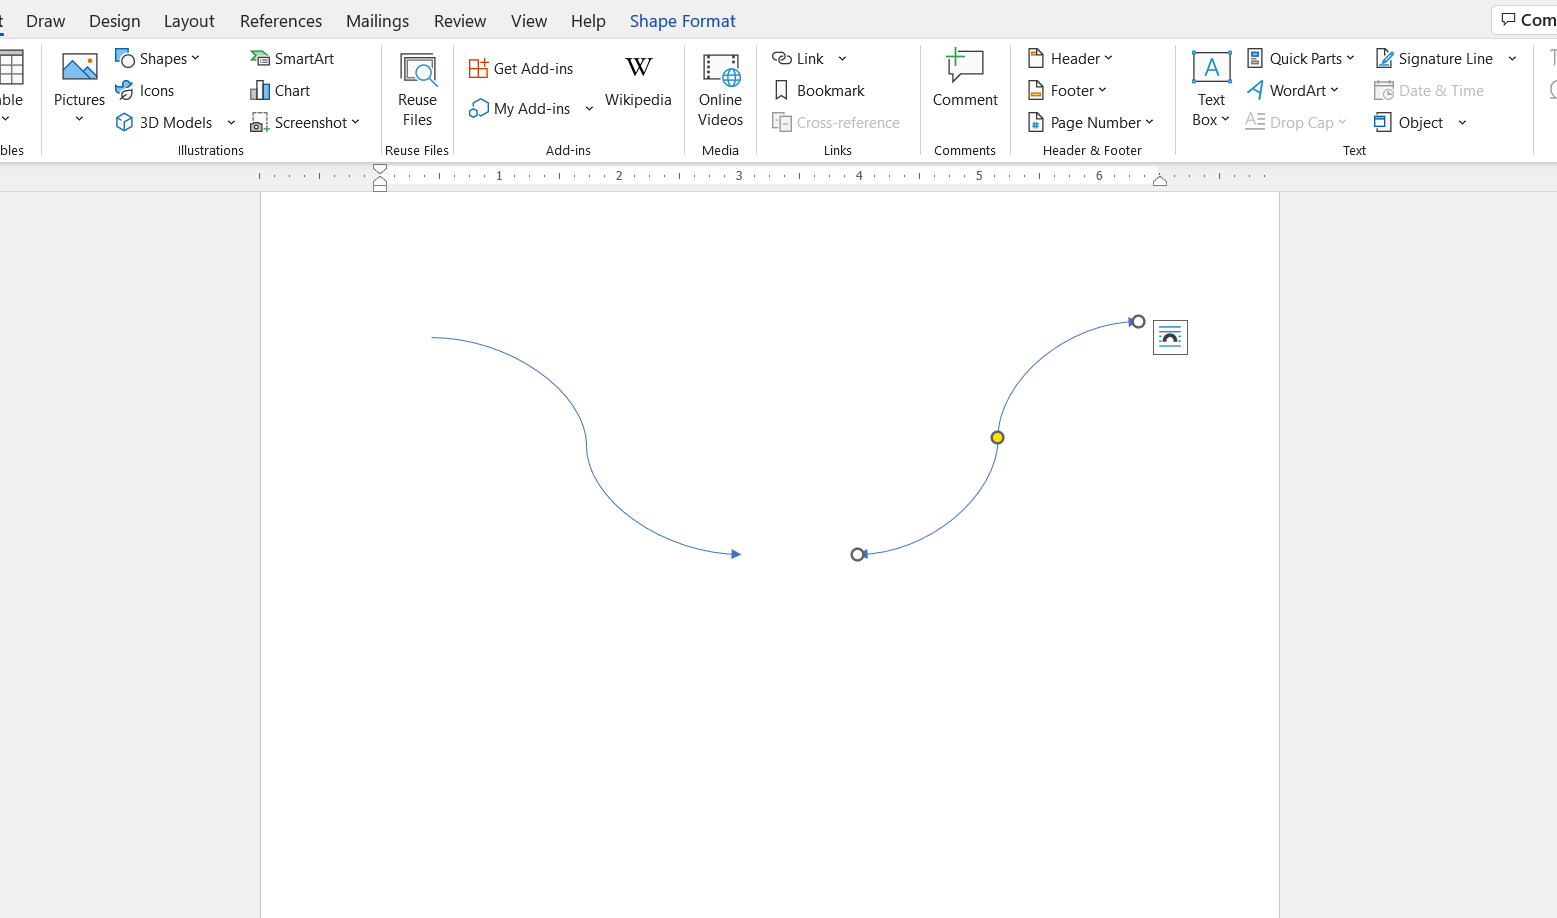Switch to the View tab
The height and width of the screenshot is (918, 1557).
pos(529,20)
